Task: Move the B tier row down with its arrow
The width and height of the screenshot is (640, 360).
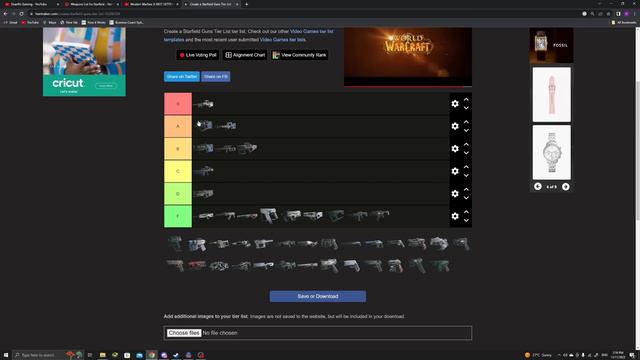Action: (466, 153)
